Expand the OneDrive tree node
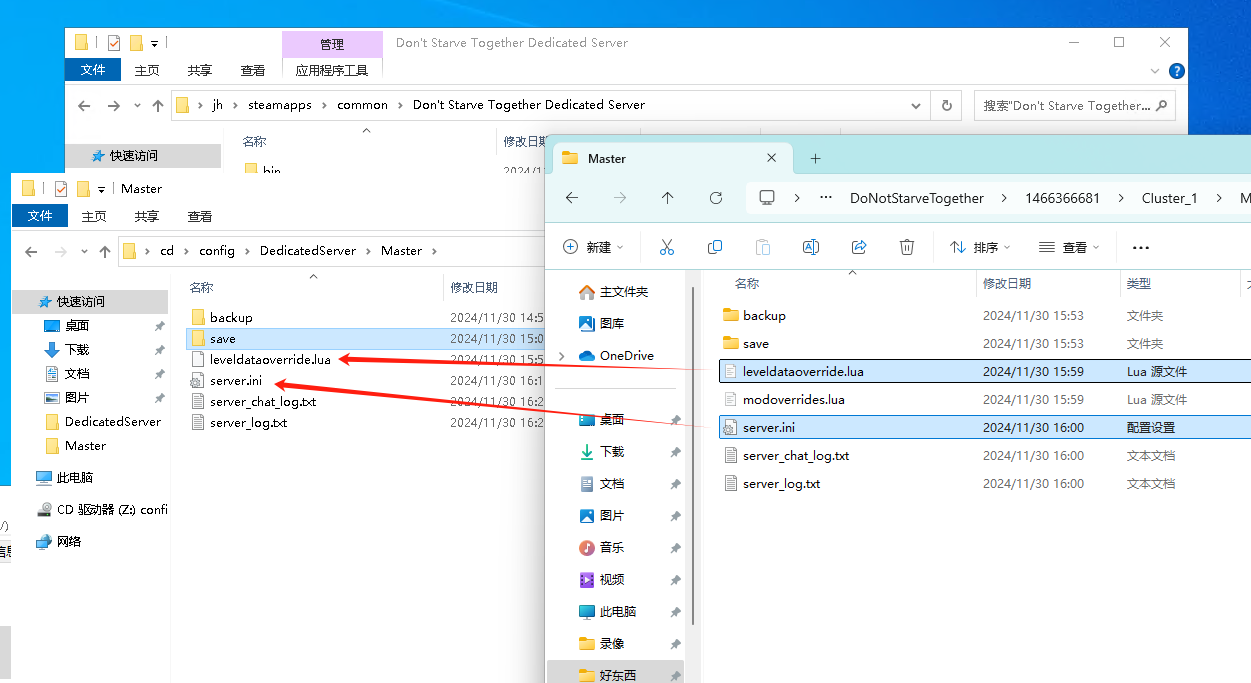The height and width of the screenshot is (683, 1251). tap(562, 356)
